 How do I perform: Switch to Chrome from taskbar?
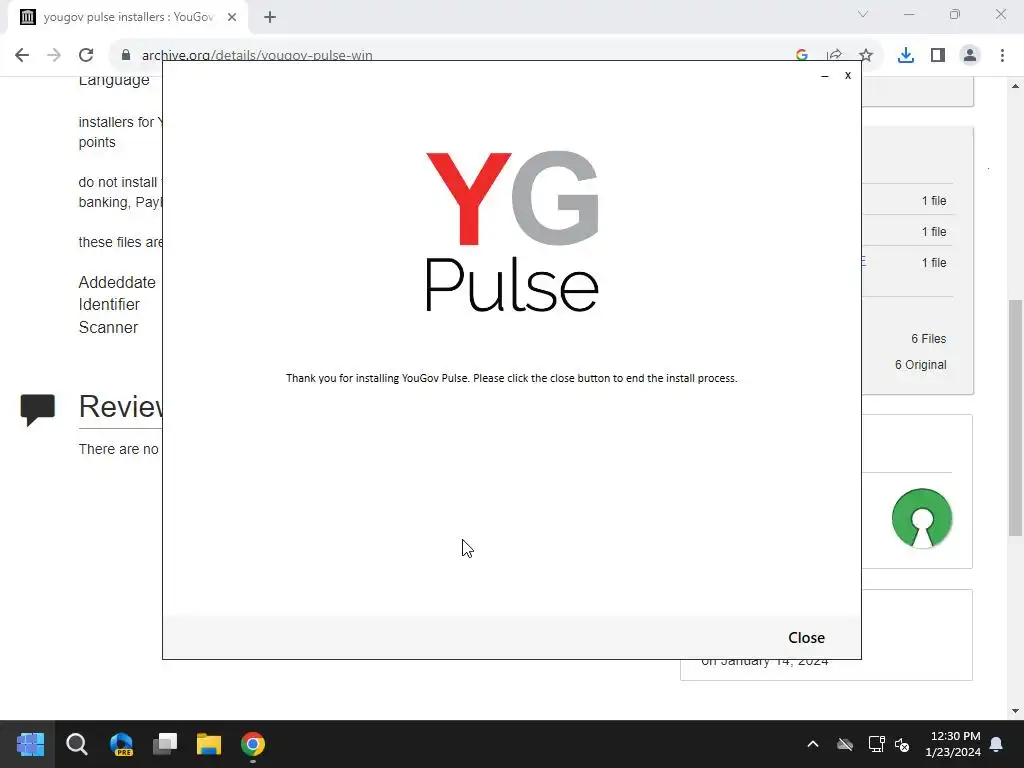pyautogui.click(x=253, y=744)
